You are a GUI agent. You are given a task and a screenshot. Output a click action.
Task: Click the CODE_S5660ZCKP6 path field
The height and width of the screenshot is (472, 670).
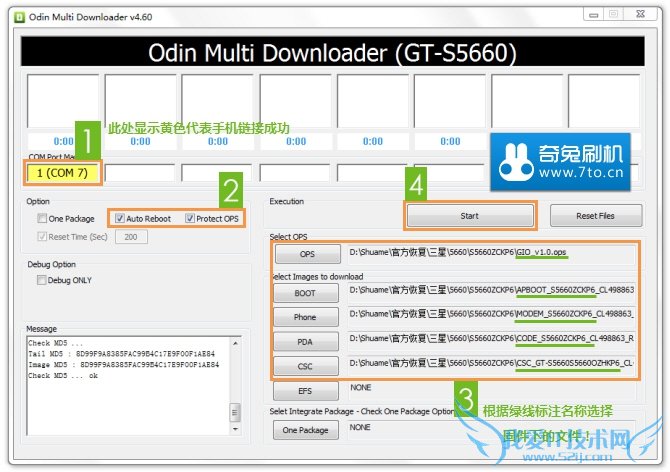pyautogui.click(x=491, y=341)
